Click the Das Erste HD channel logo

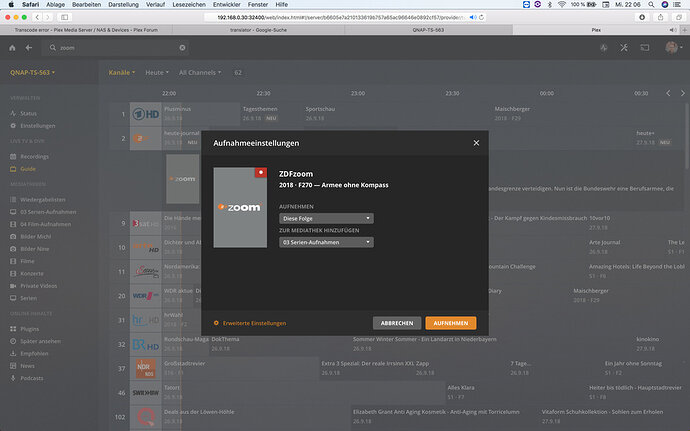tap(146, 114)
